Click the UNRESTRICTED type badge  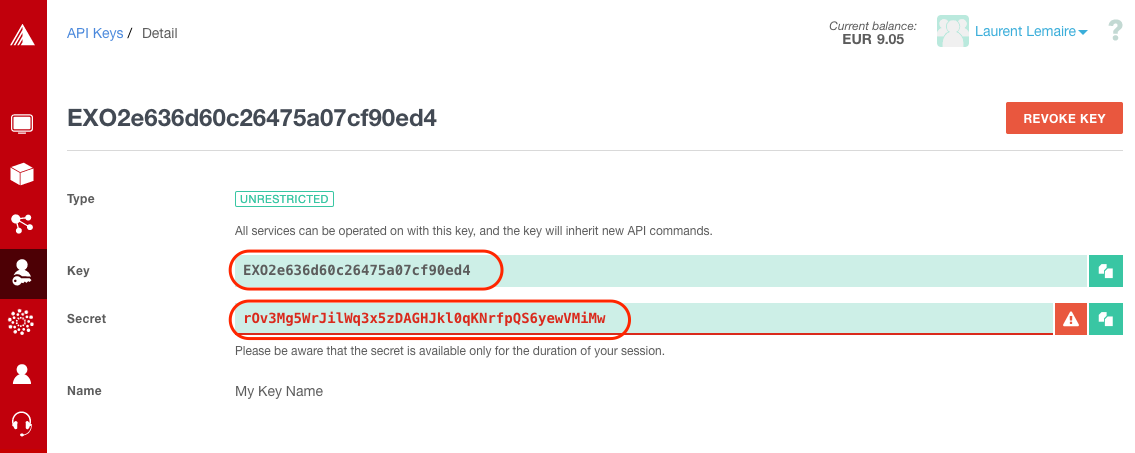click(284, 199)
